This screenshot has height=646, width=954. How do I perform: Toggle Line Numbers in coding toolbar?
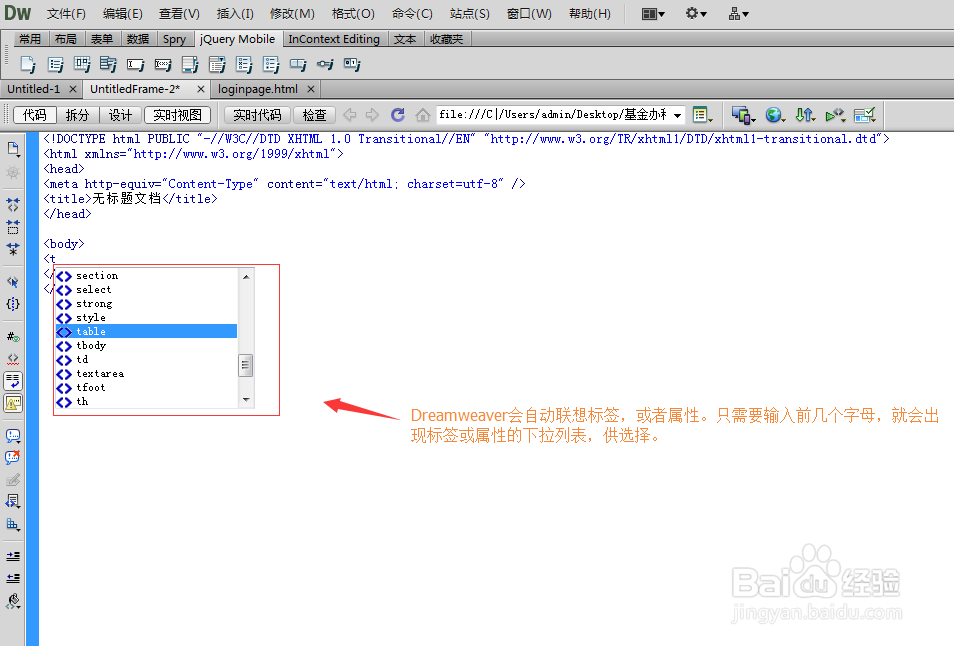coord(13,336)
